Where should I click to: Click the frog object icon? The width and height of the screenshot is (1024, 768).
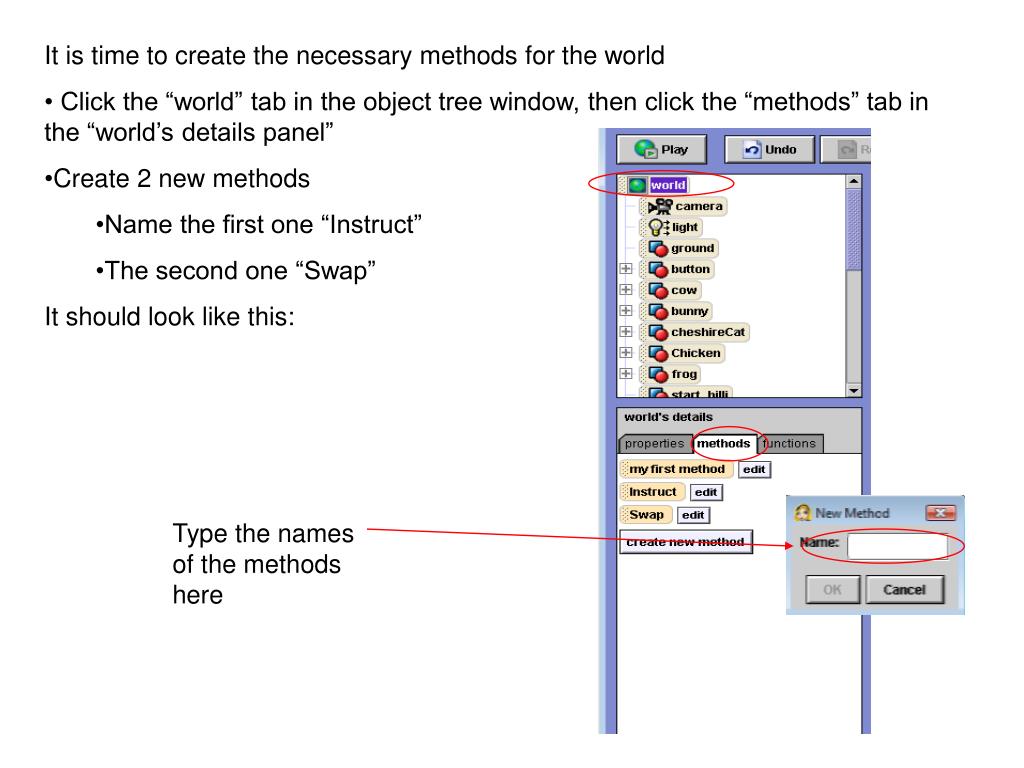point(658,374)
